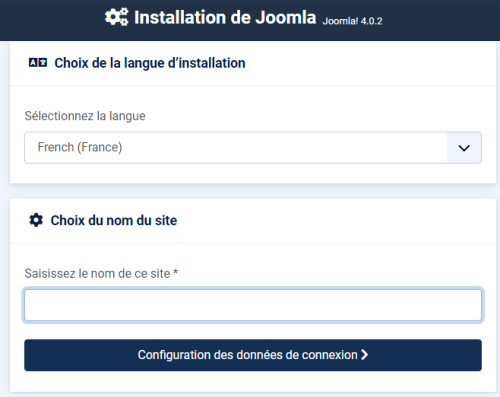Click the Choix du nom du site heading

coord(114,220)
